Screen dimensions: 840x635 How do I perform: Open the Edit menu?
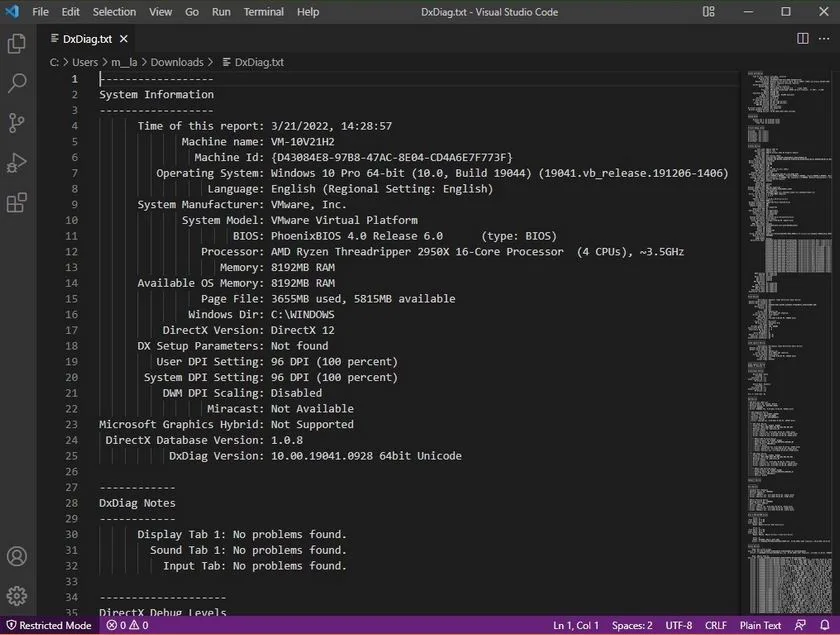(70, 12)
